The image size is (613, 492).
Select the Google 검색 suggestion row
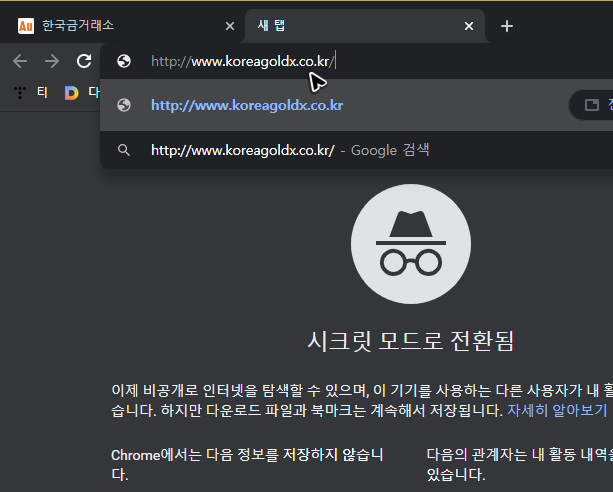click(357, 150)
